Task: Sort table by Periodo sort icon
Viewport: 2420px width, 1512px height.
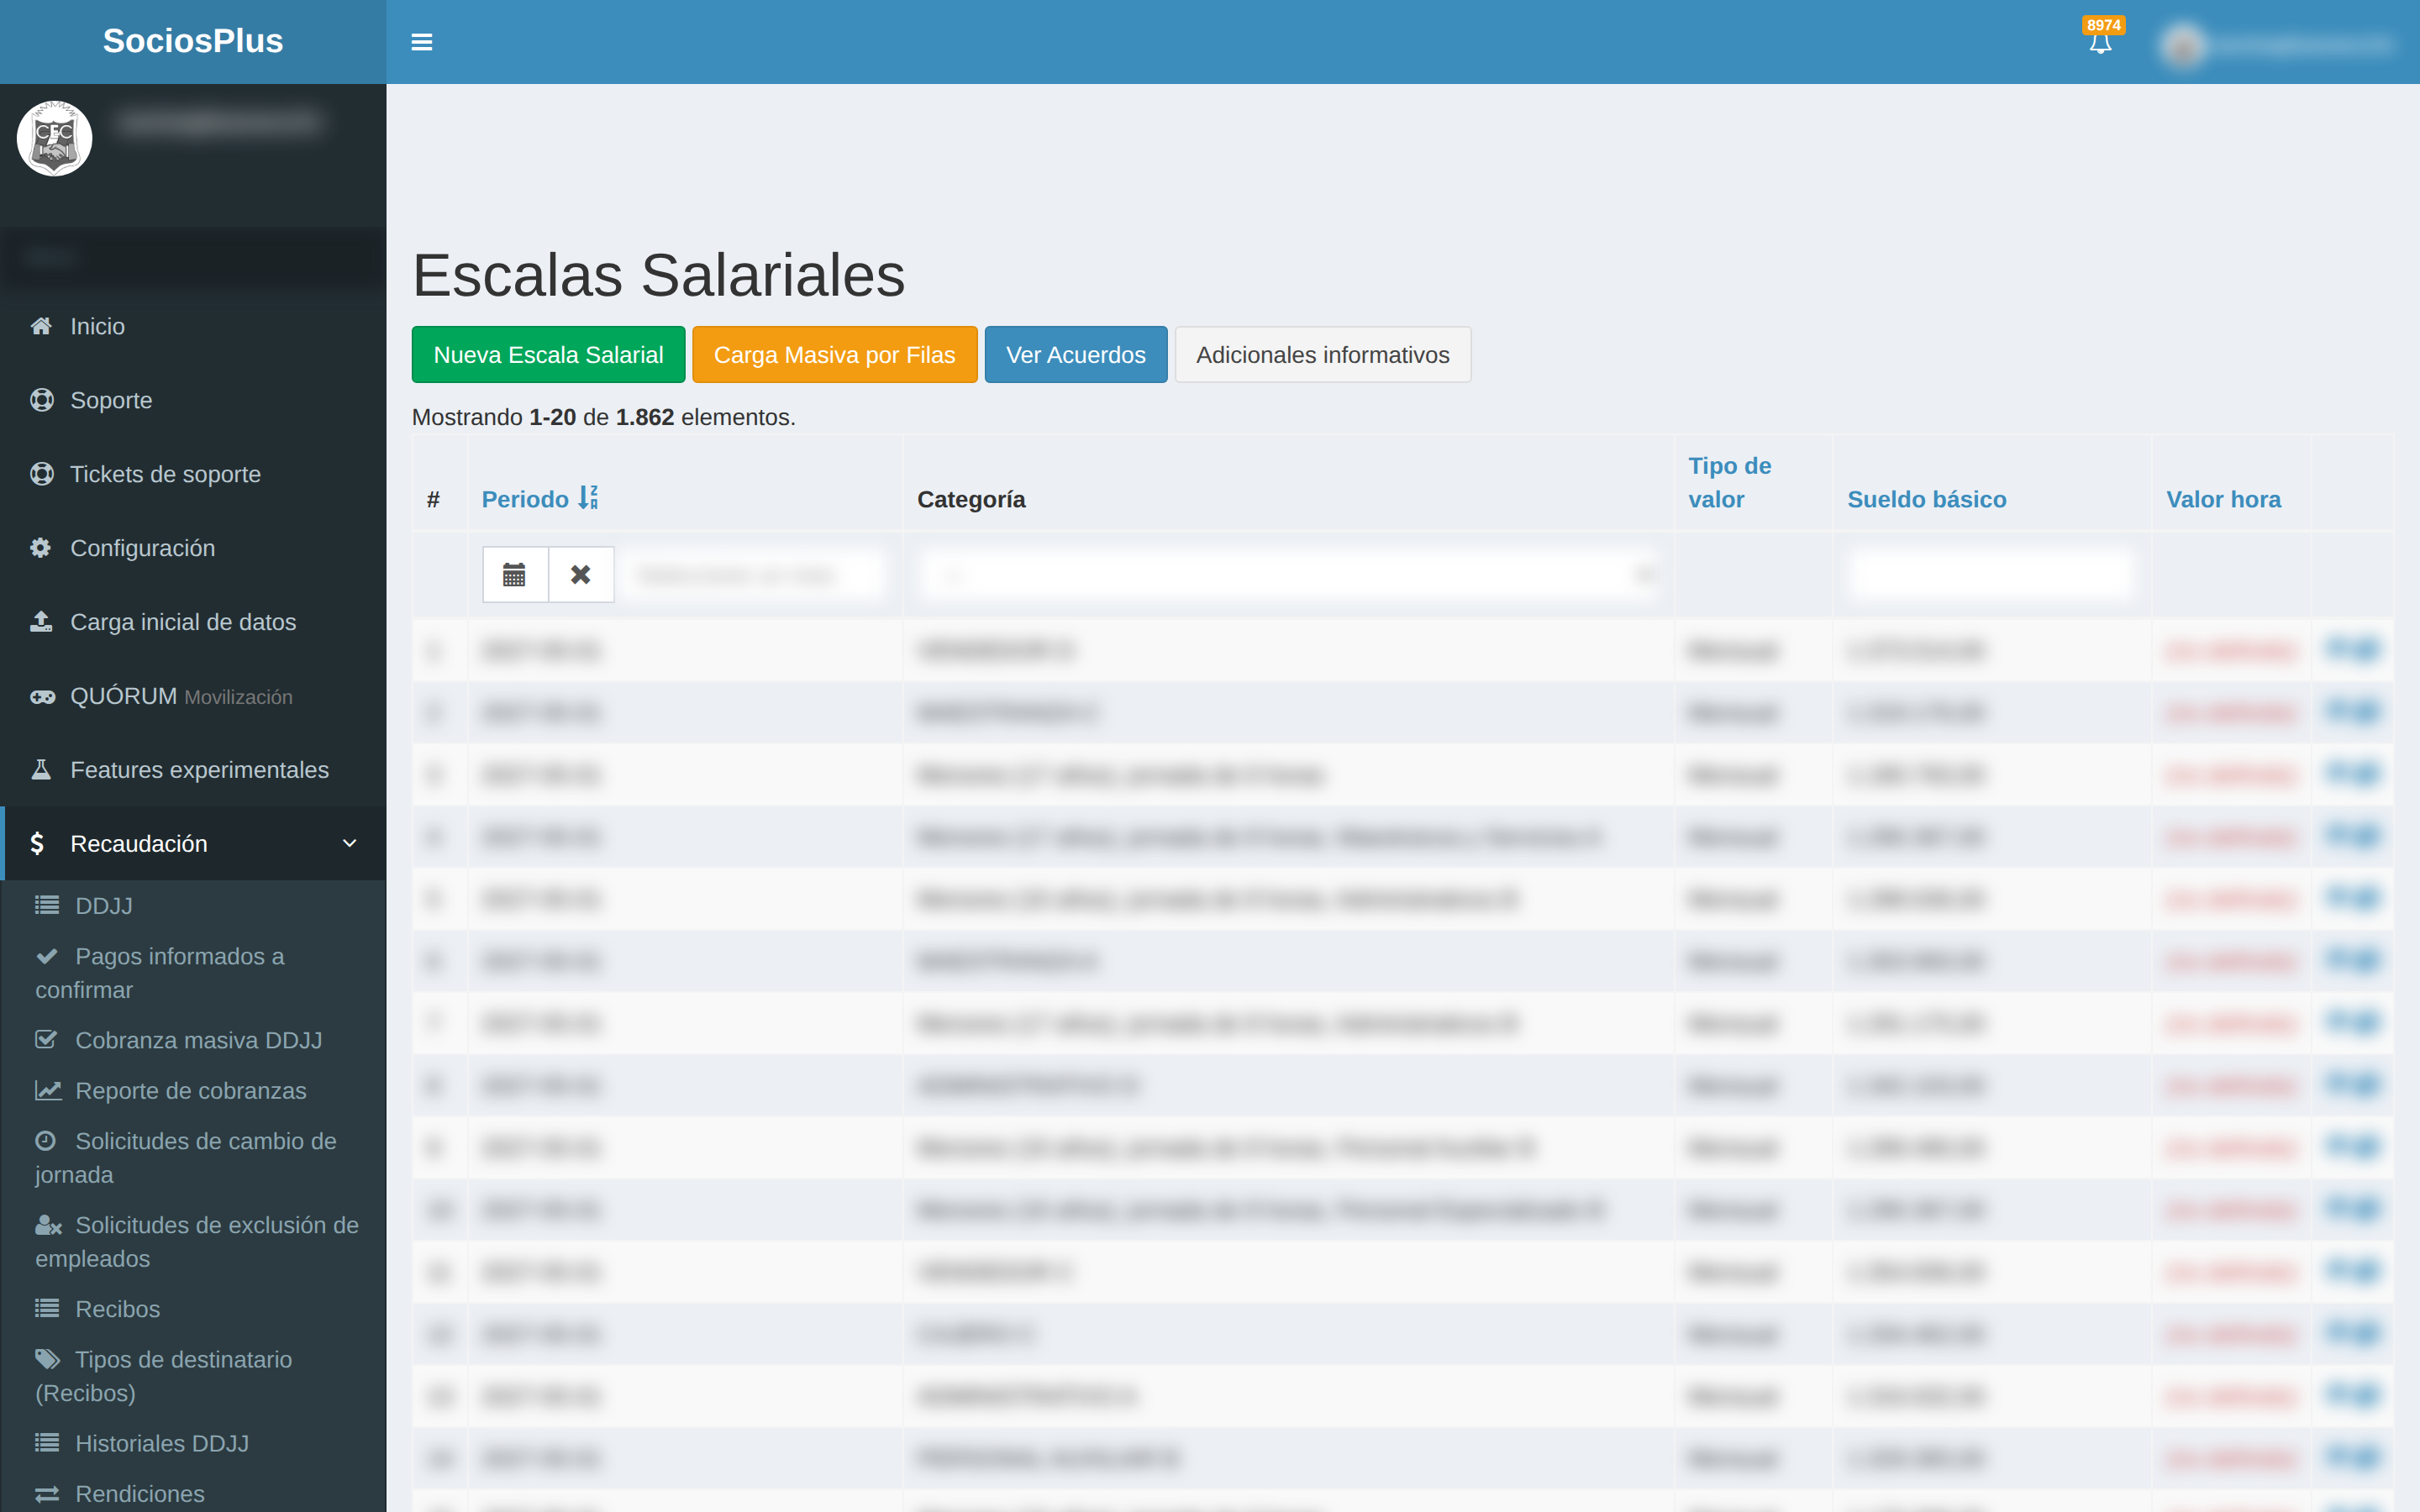Action: [x=588, y=497]
